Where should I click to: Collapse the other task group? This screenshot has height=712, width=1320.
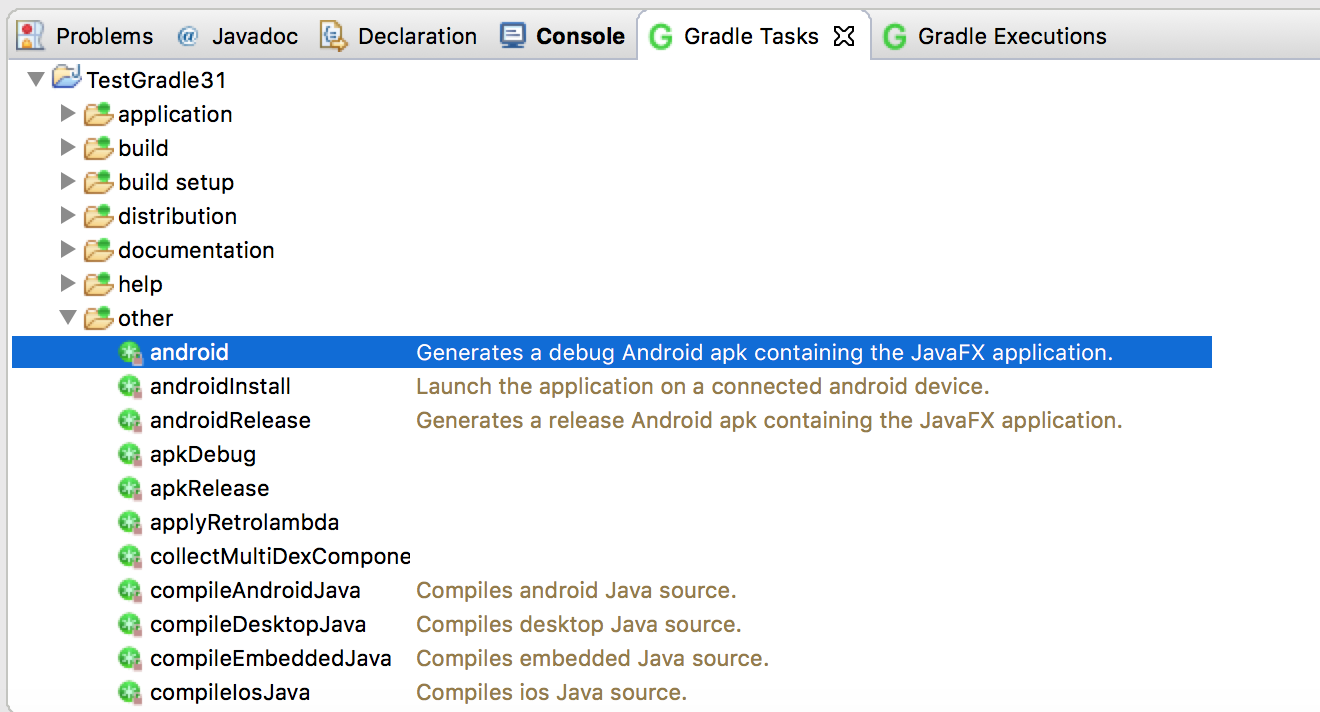click(x=68, y=318)
